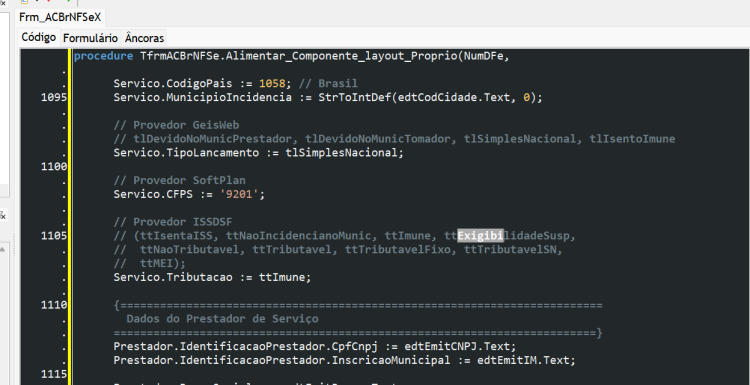Click gutter line number 1100

click(54, 167)
